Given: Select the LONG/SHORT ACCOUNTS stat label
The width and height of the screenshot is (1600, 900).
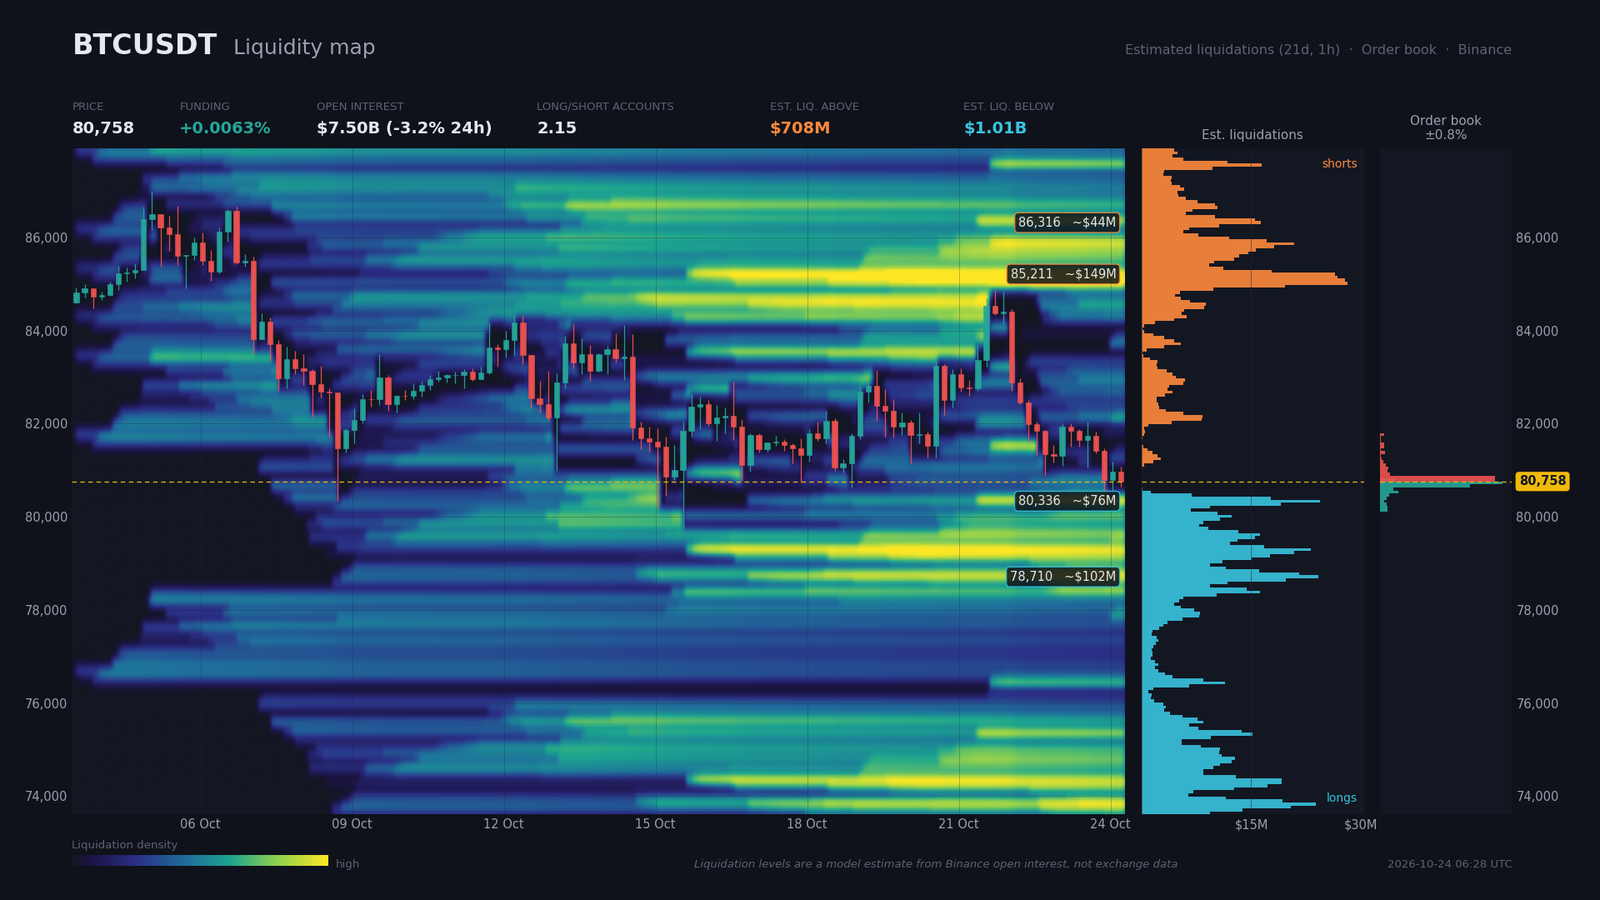Looking at the screenshot, I should point(605,107).
